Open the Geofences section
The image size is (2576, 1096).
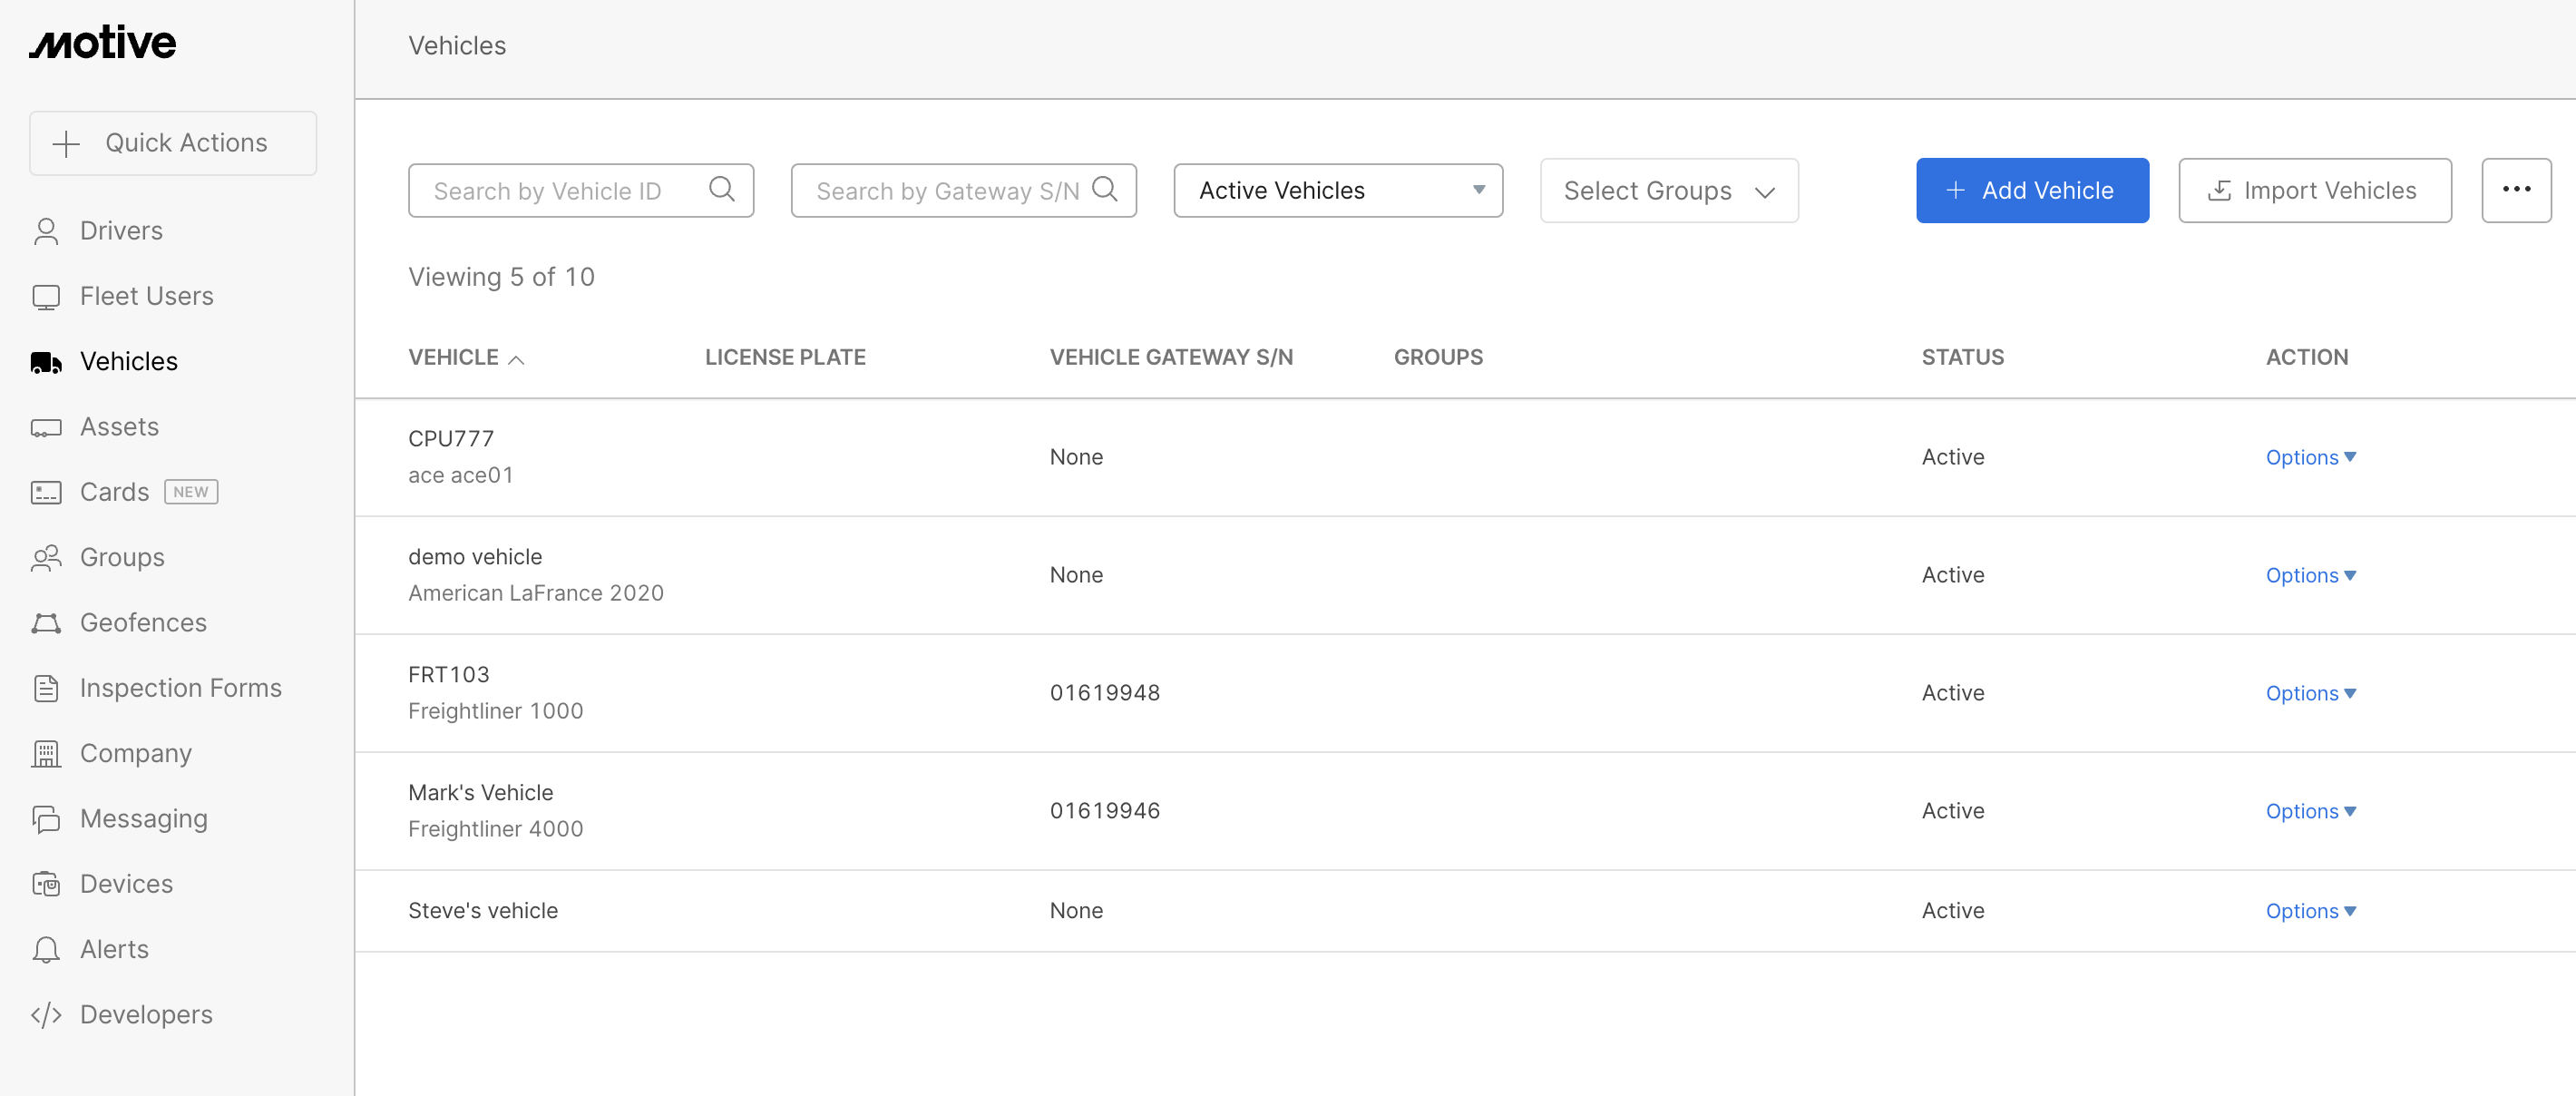click(x=143, y=623)
